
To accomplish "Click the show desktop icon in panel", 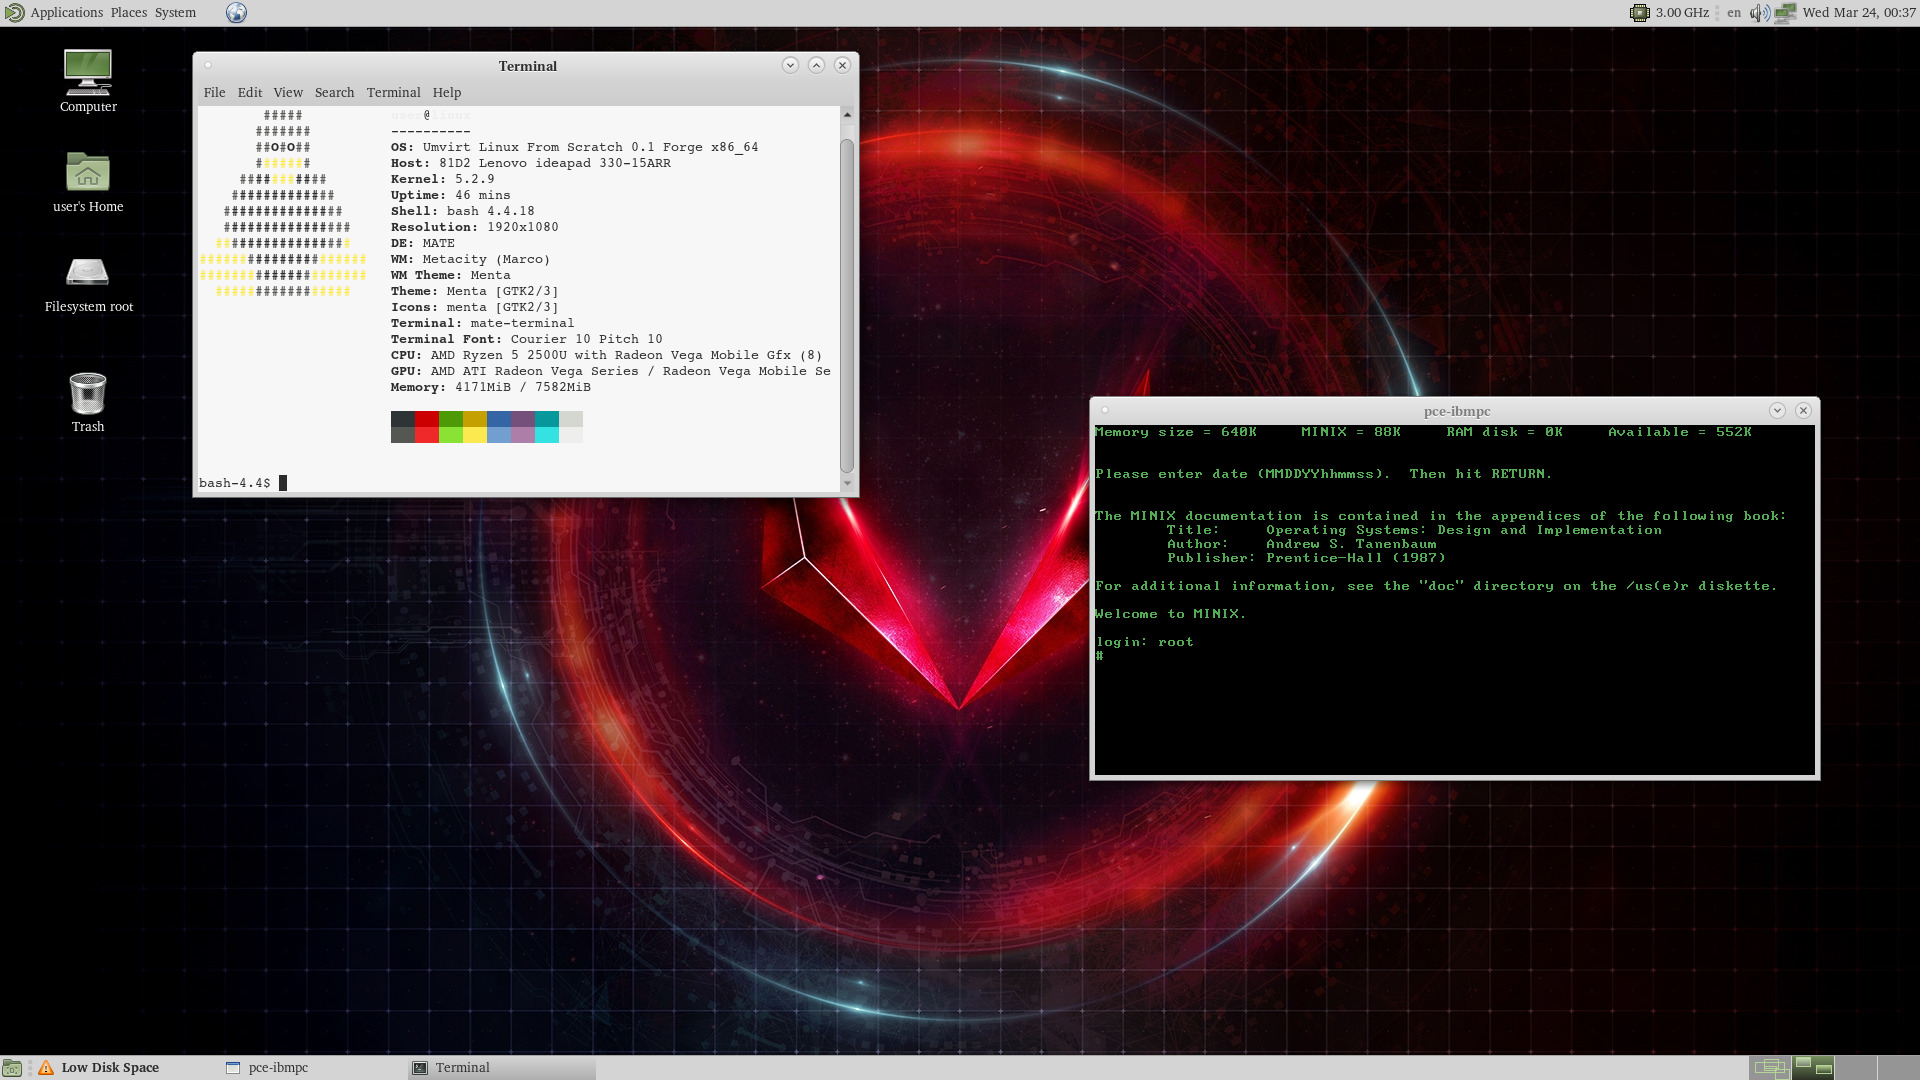I will coord(12,1068).
